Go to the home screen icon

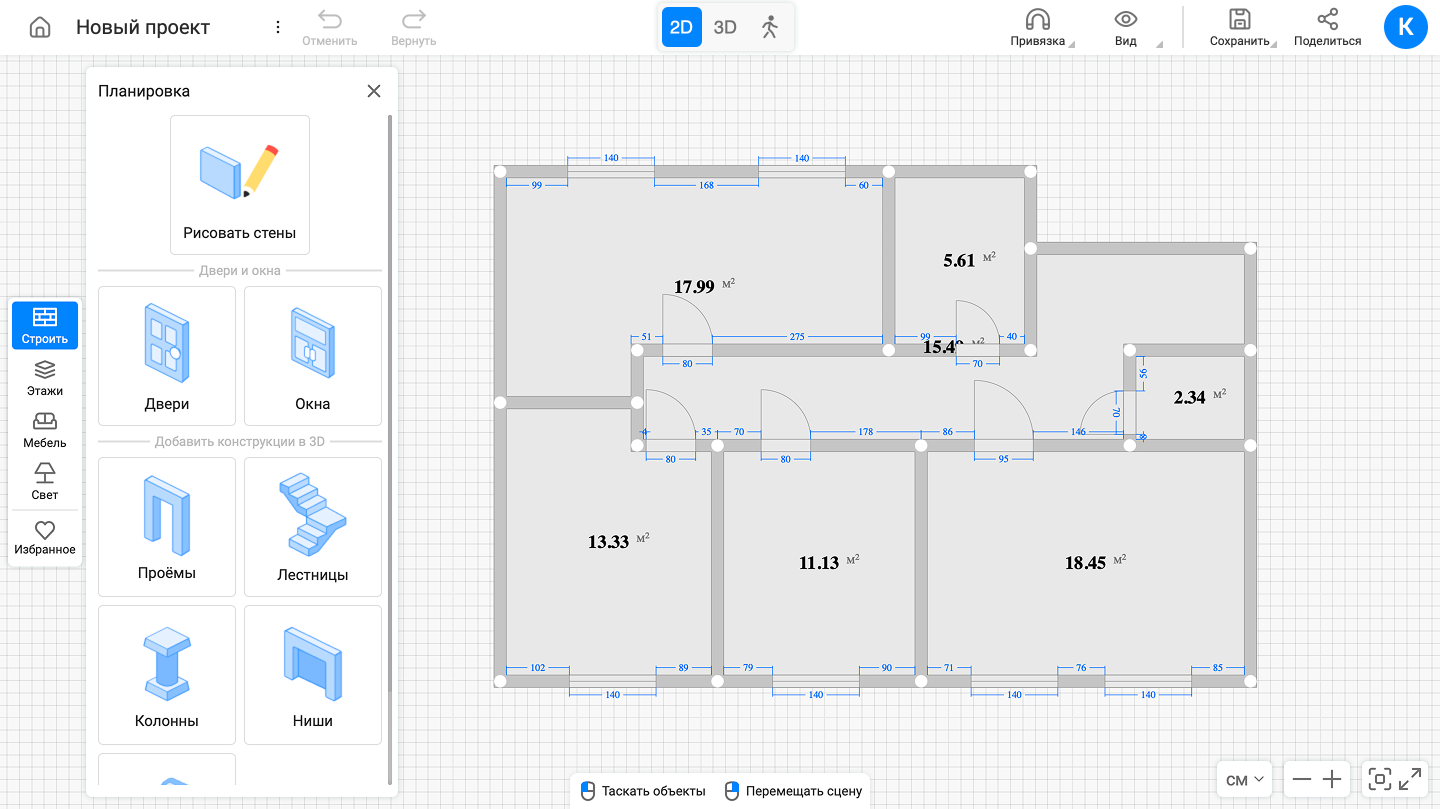(x=40, y=27)
